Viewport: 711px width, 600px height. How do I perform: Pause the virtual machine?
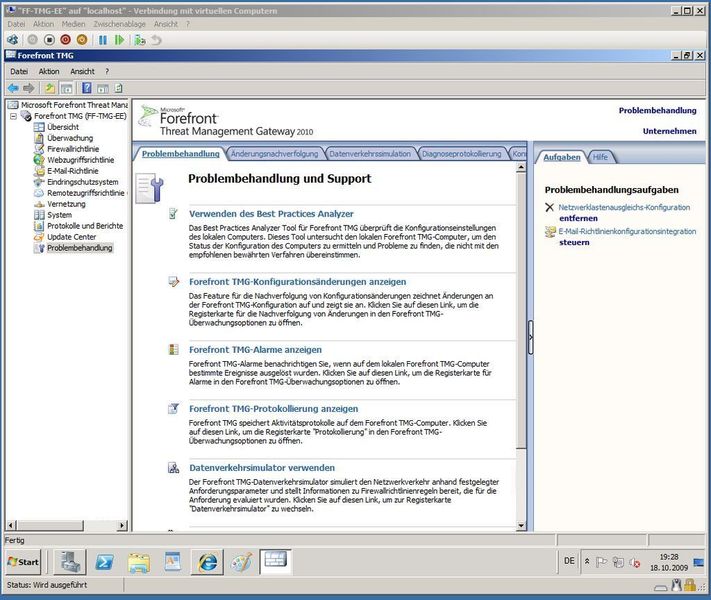click(103, 40)
